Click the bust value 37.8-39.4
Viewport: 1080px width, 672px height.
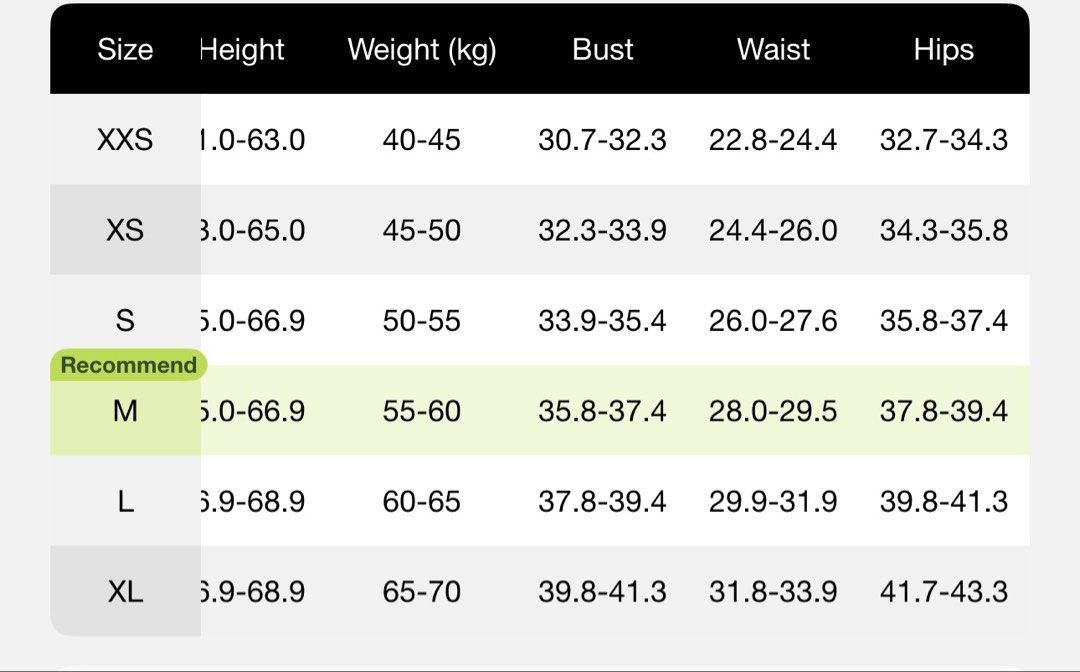coord(602,501)
